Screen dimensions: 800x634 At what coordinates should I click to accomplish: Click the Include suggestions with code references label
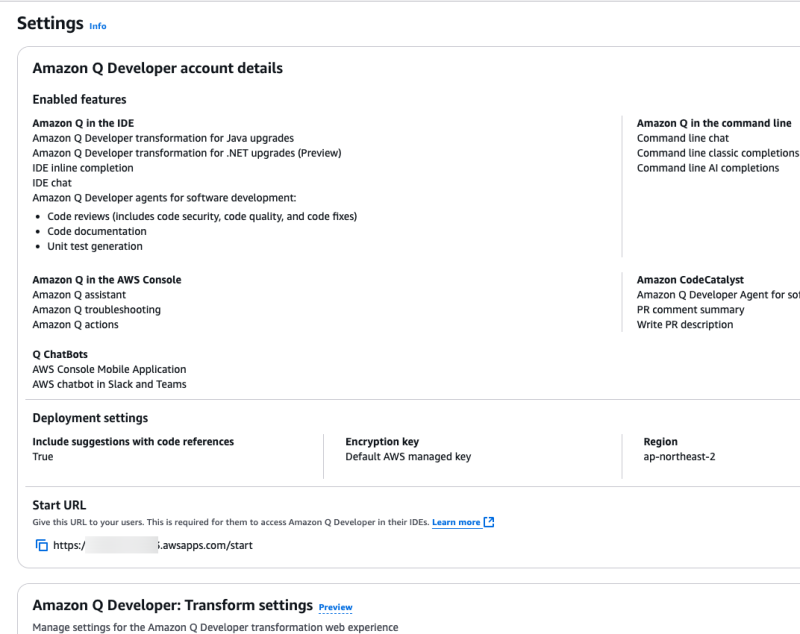pyautogui.click(x=133, y=441)
